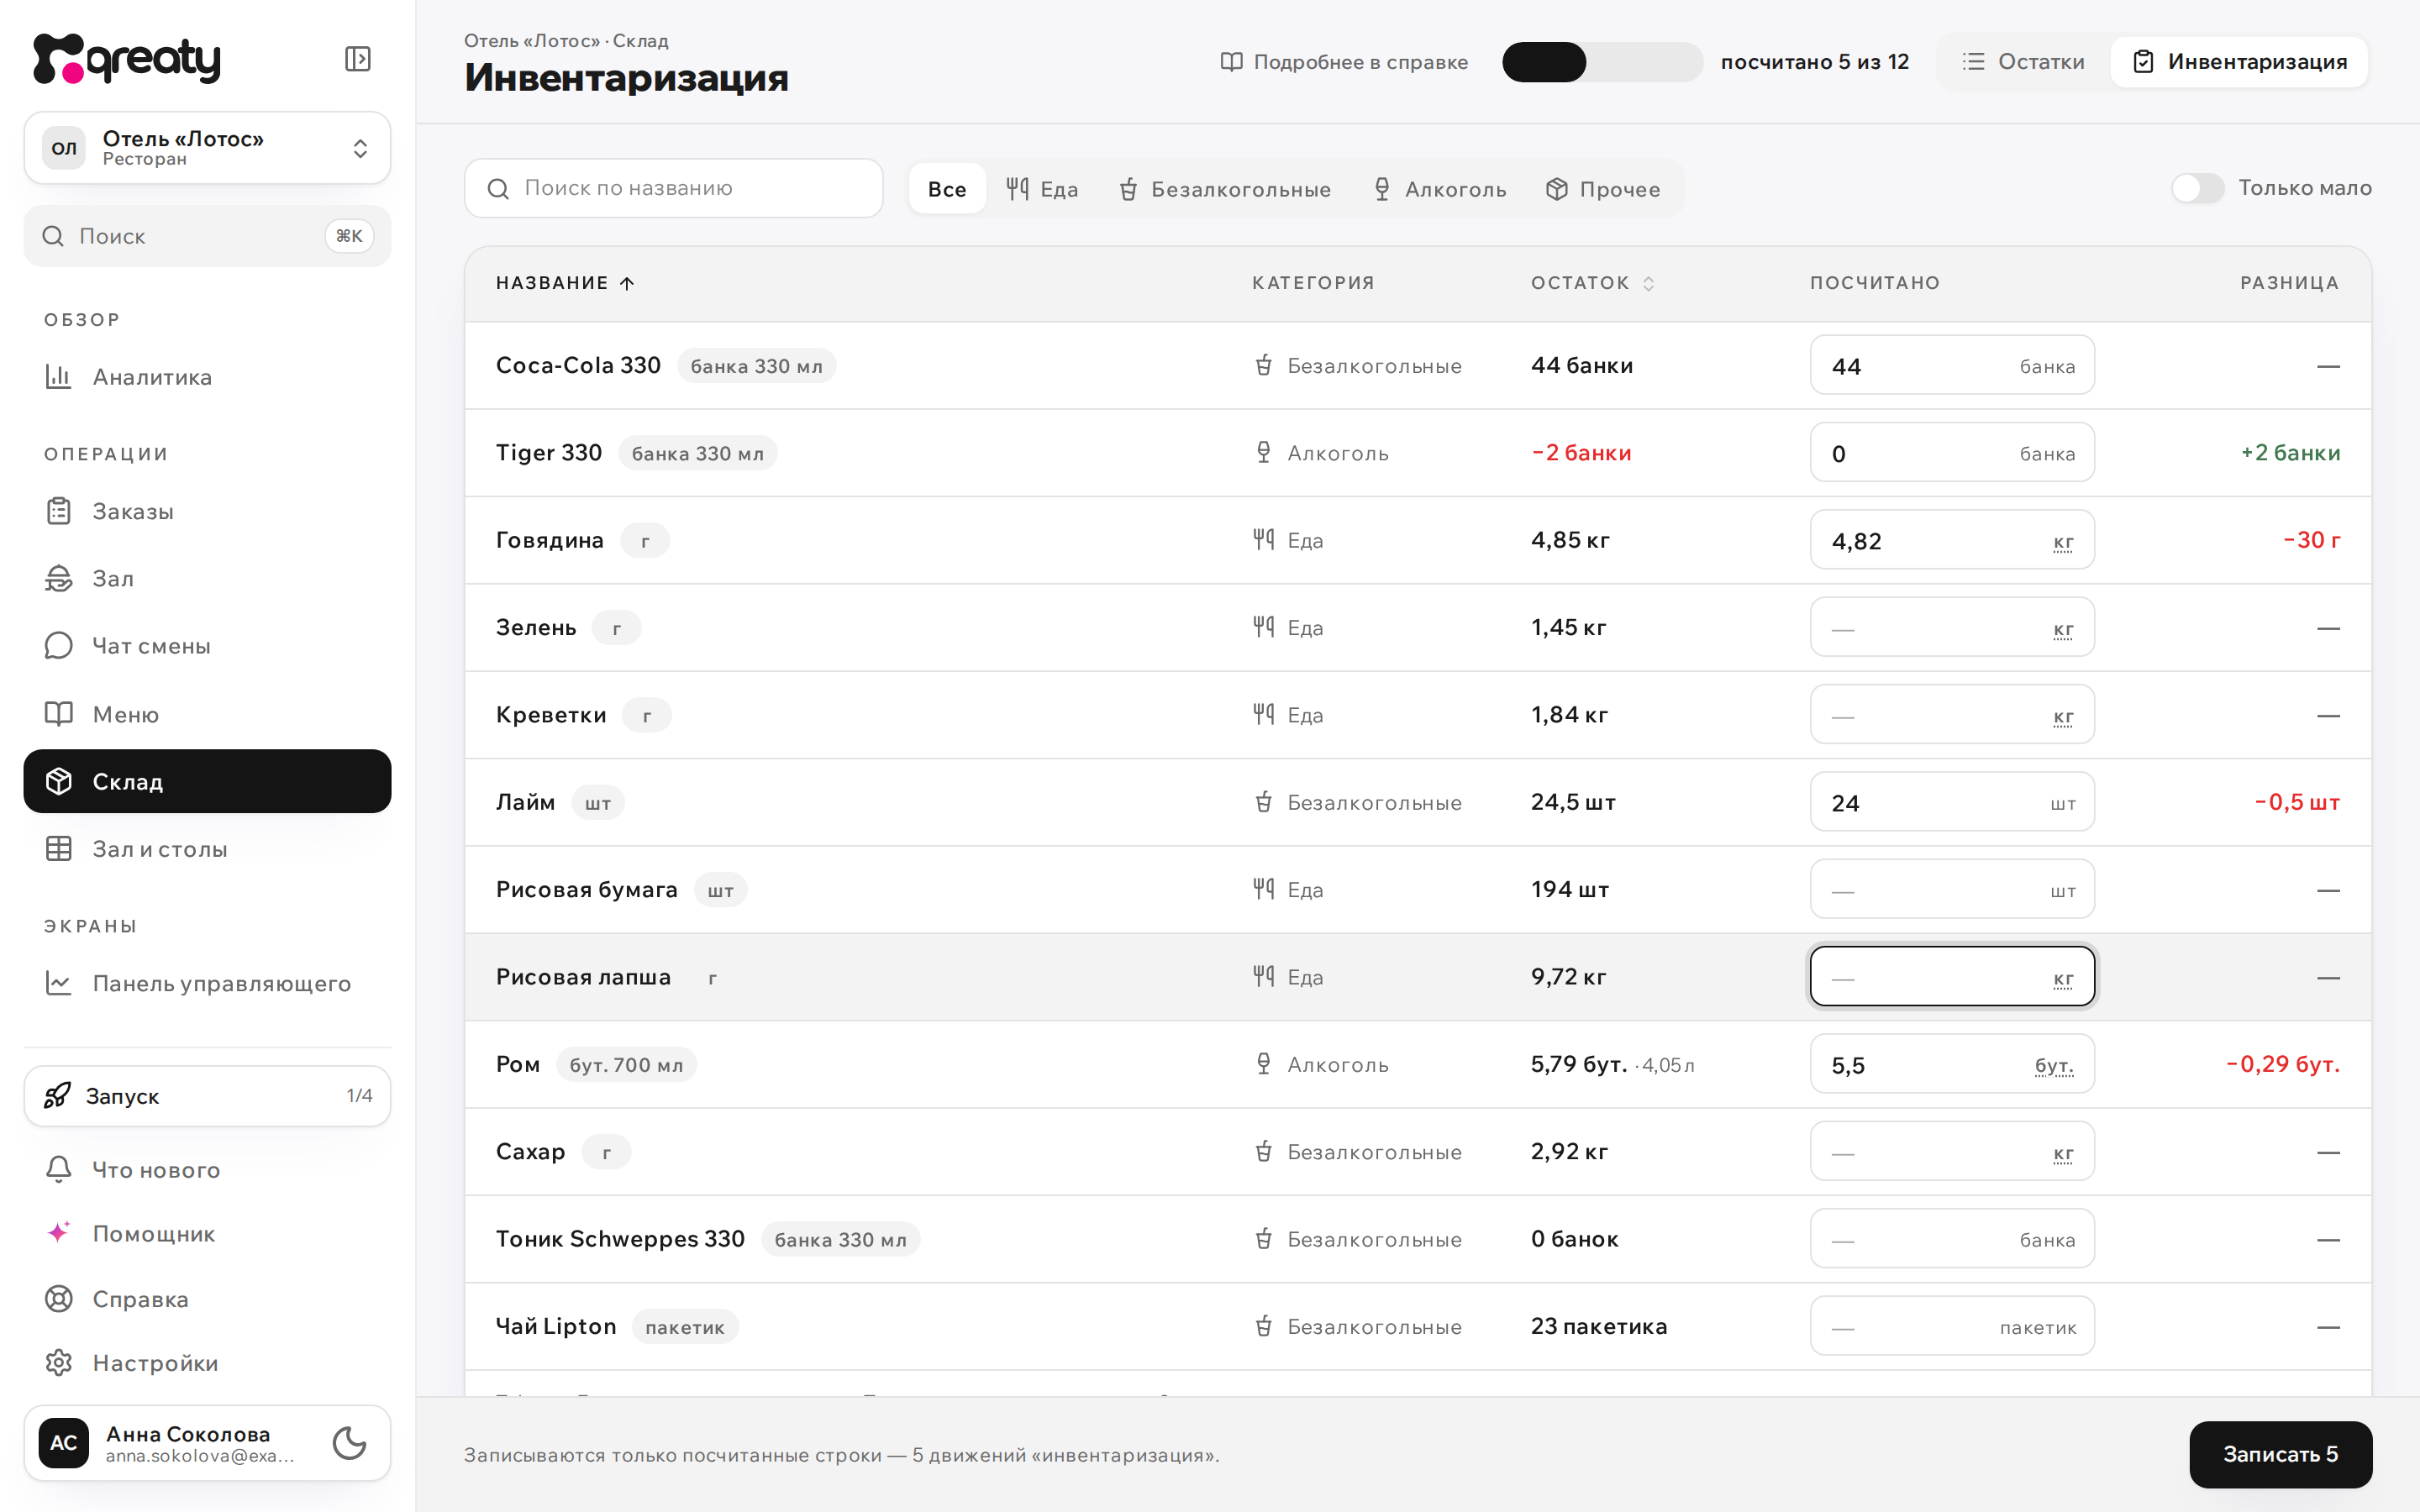Click the Tiger 330 counted input
This screenshot has width=2420, height=1512.
[1952, 453]
